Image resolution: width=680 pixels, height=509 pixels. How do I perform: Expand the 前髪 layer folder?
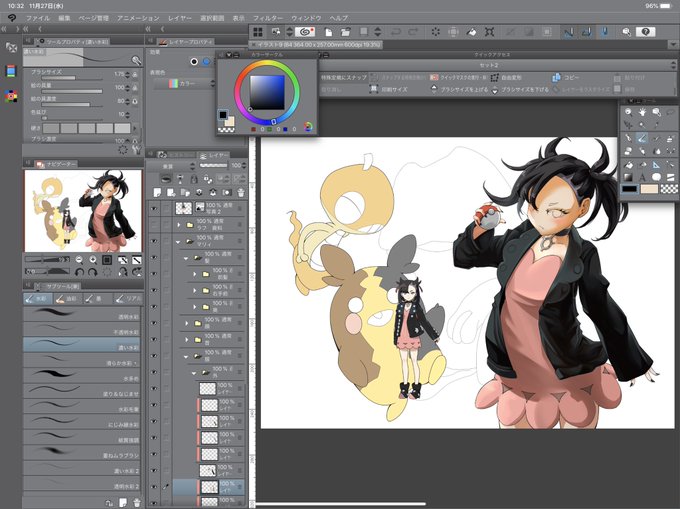[195, 274]
